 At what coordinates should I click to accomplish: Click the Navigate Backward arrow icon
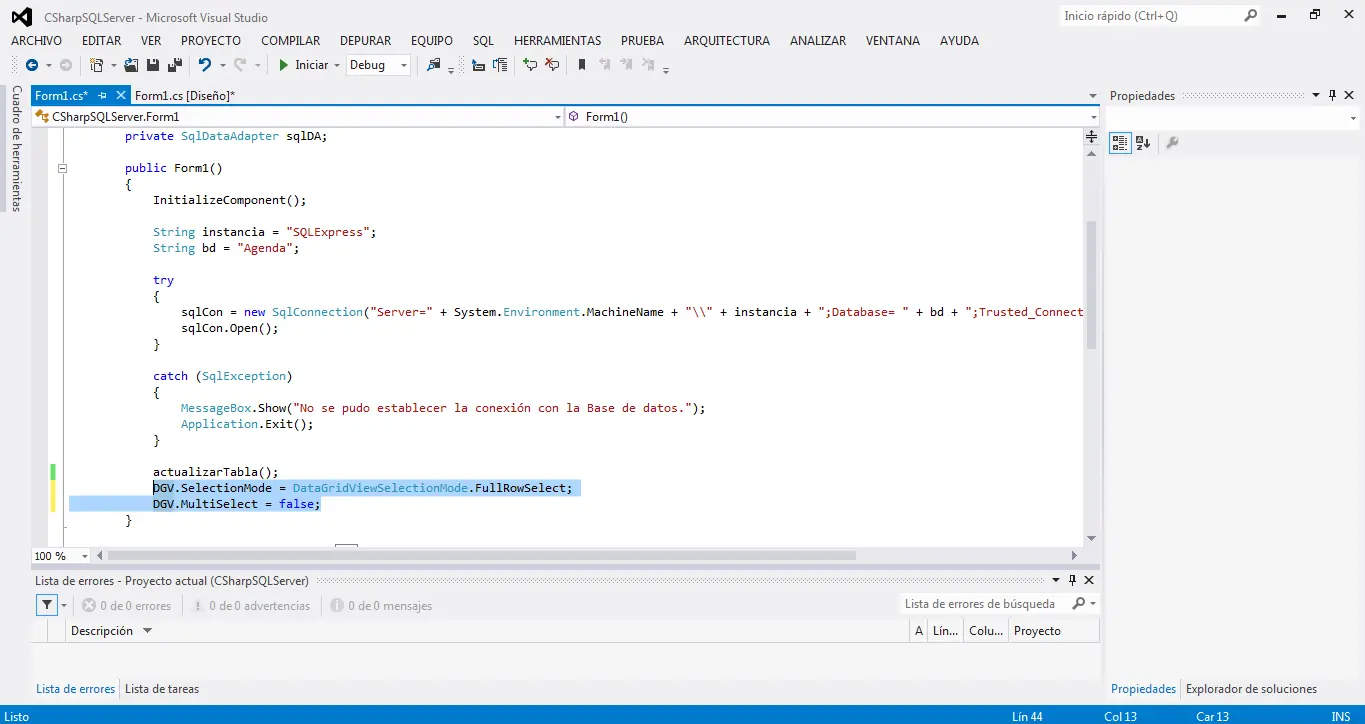[32, 65]
